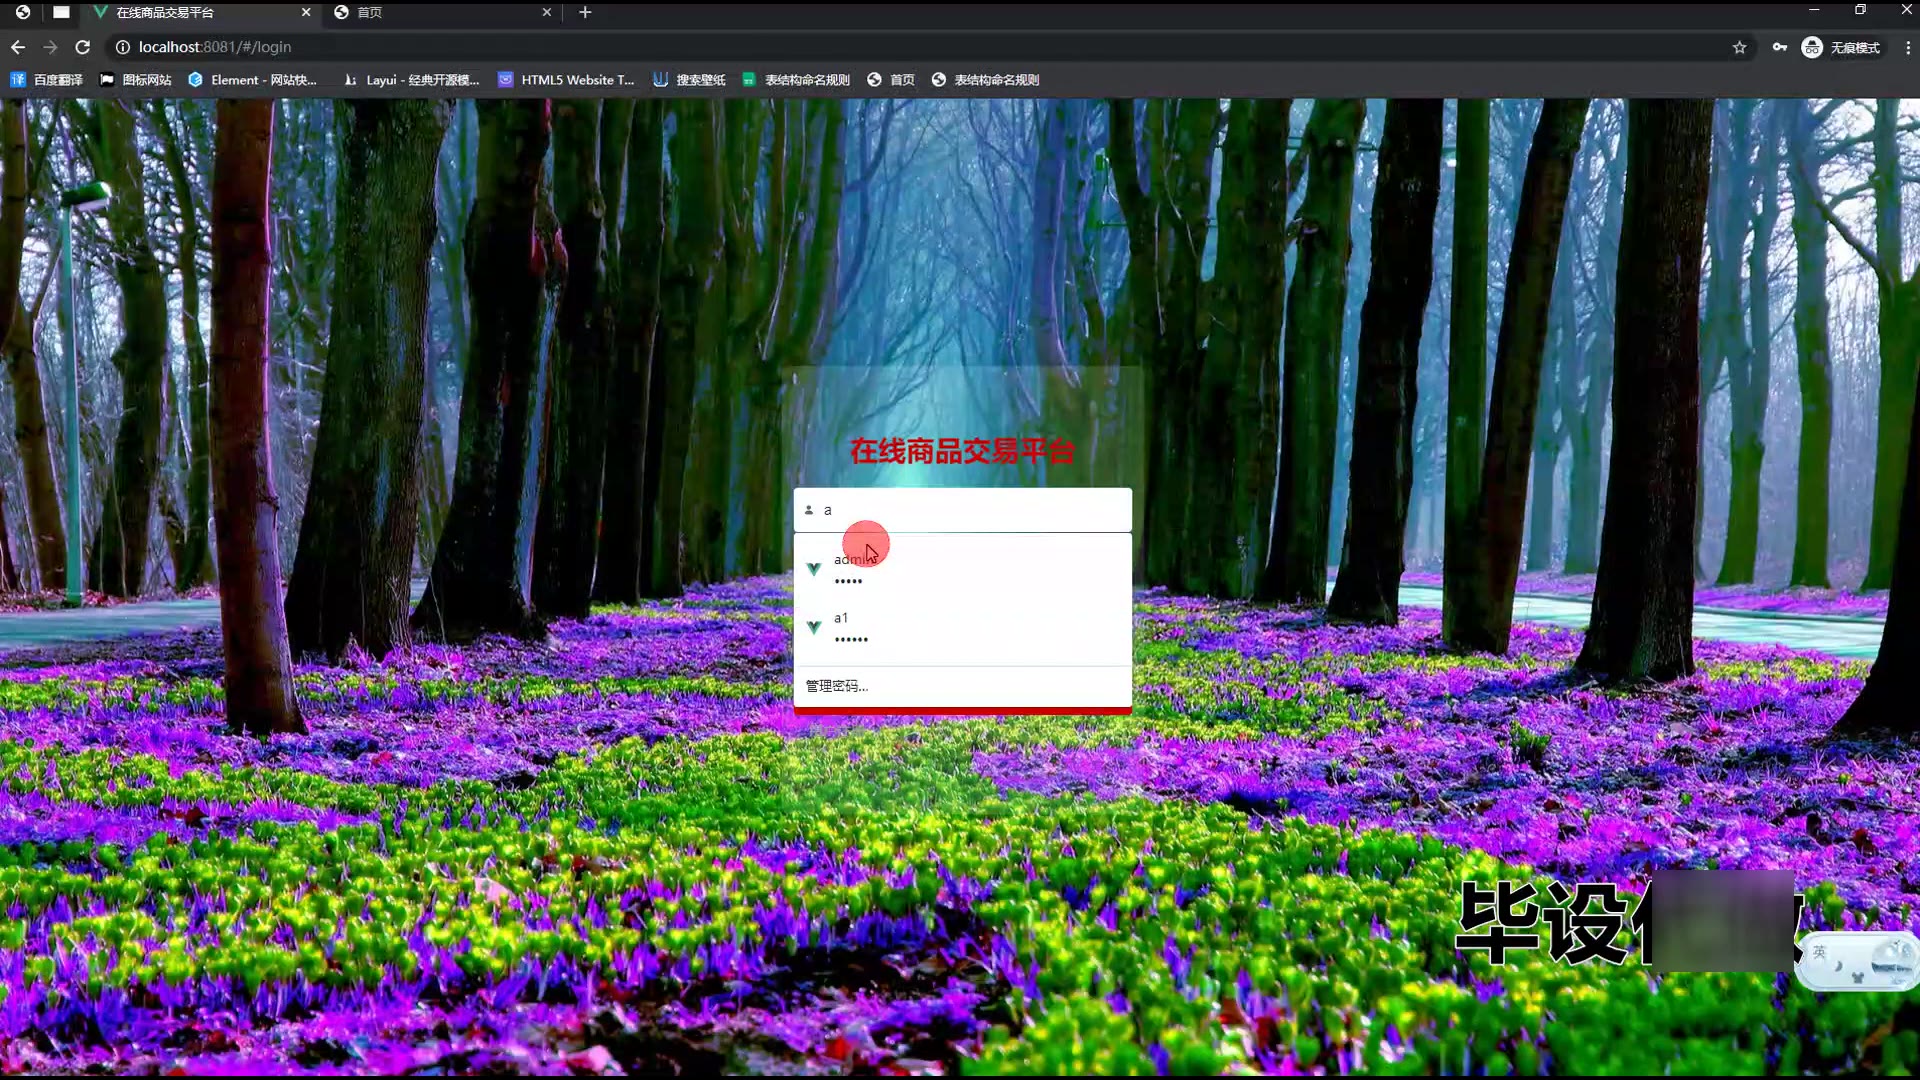Open the HTML5 Website T... bookmark
1920x1080 pixels.
(x=566, y=80)
